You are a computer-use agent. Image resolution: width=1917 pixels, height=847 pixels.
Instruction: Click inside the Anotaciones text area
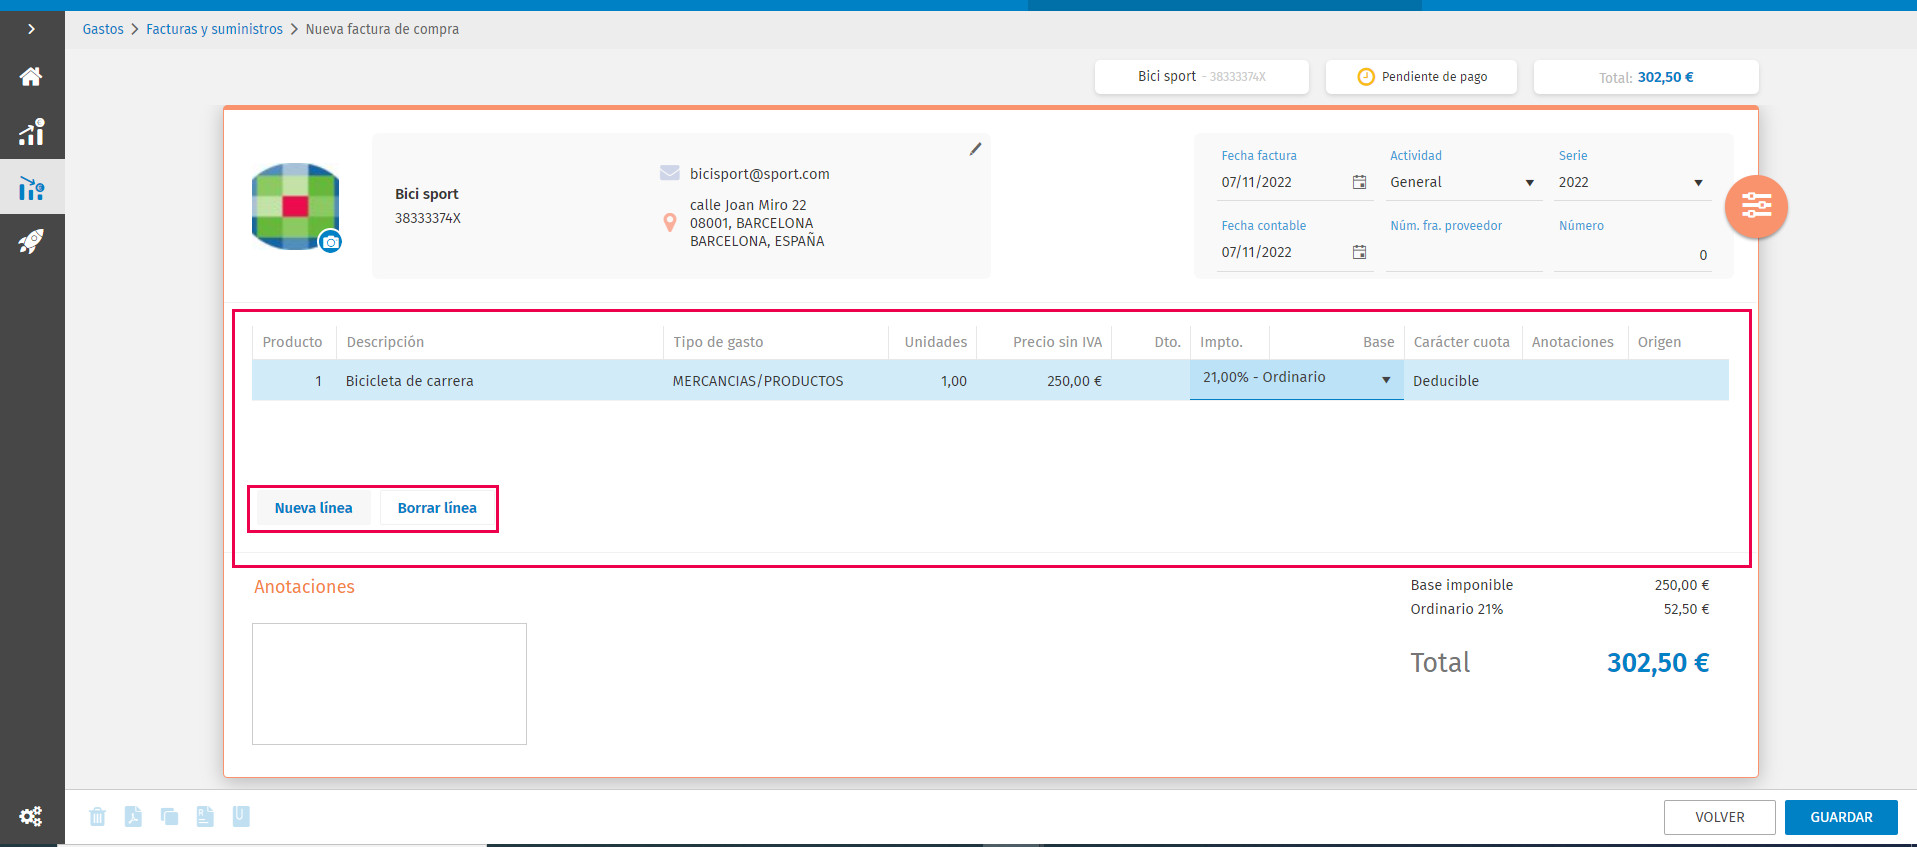coord(389,684)
